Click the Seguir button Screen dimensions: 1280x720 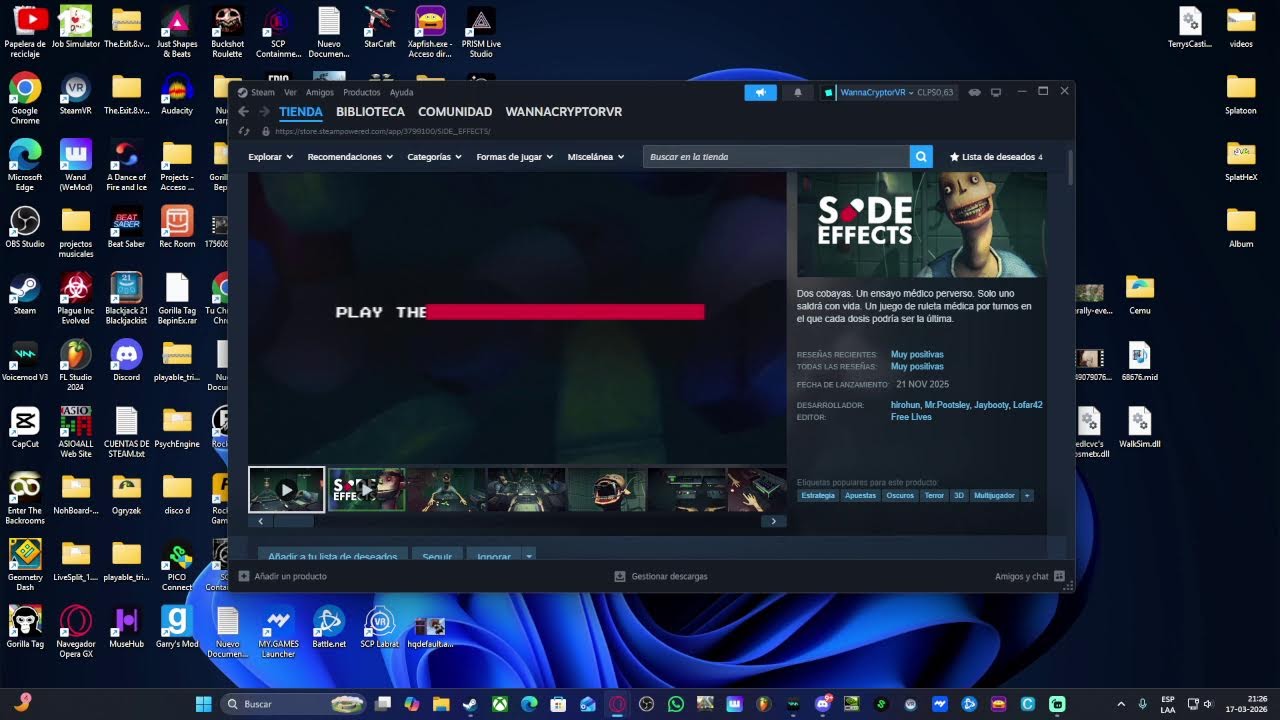point(437,556)
